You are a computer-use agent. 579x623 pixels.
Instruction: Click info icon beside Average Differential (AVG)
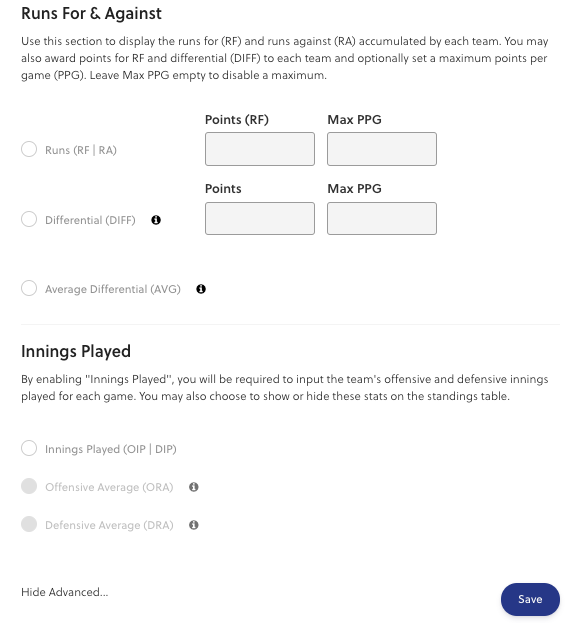(x=201, y=289)
